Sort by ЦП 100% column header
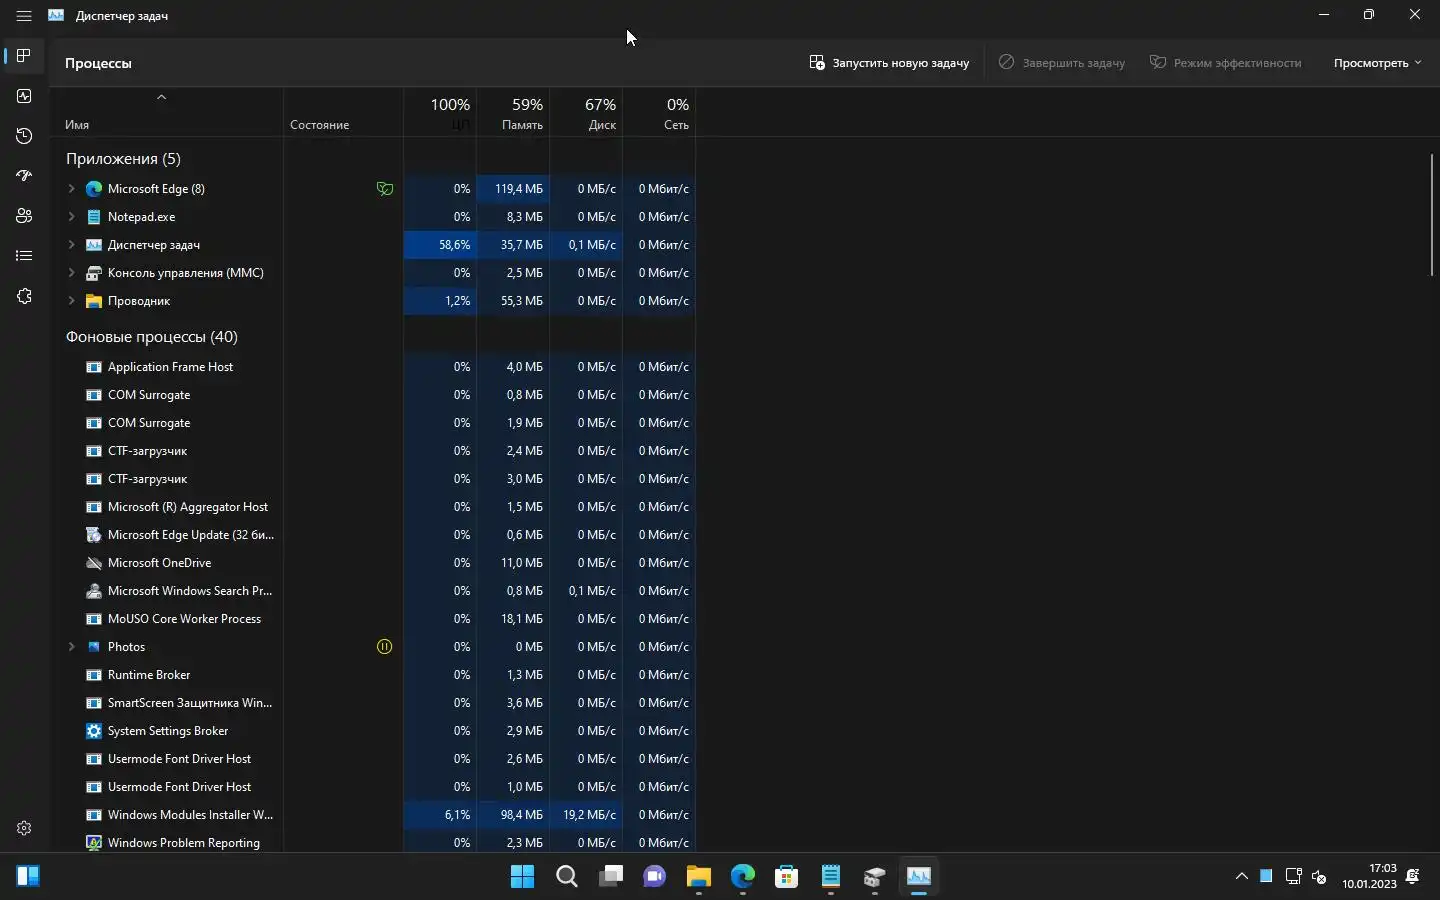 click(440, 112)
